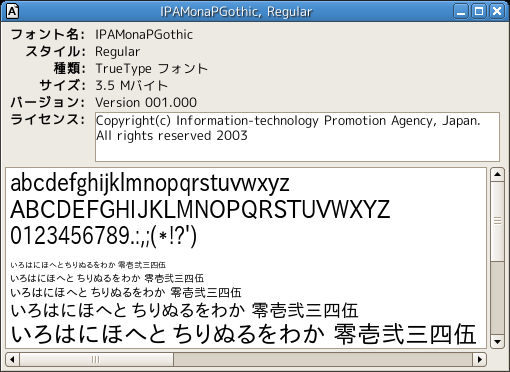Click the lowercase alphabet preview line
Viewport: 510px width, 372px height.
pyautogui.click(x=150, y=183)
